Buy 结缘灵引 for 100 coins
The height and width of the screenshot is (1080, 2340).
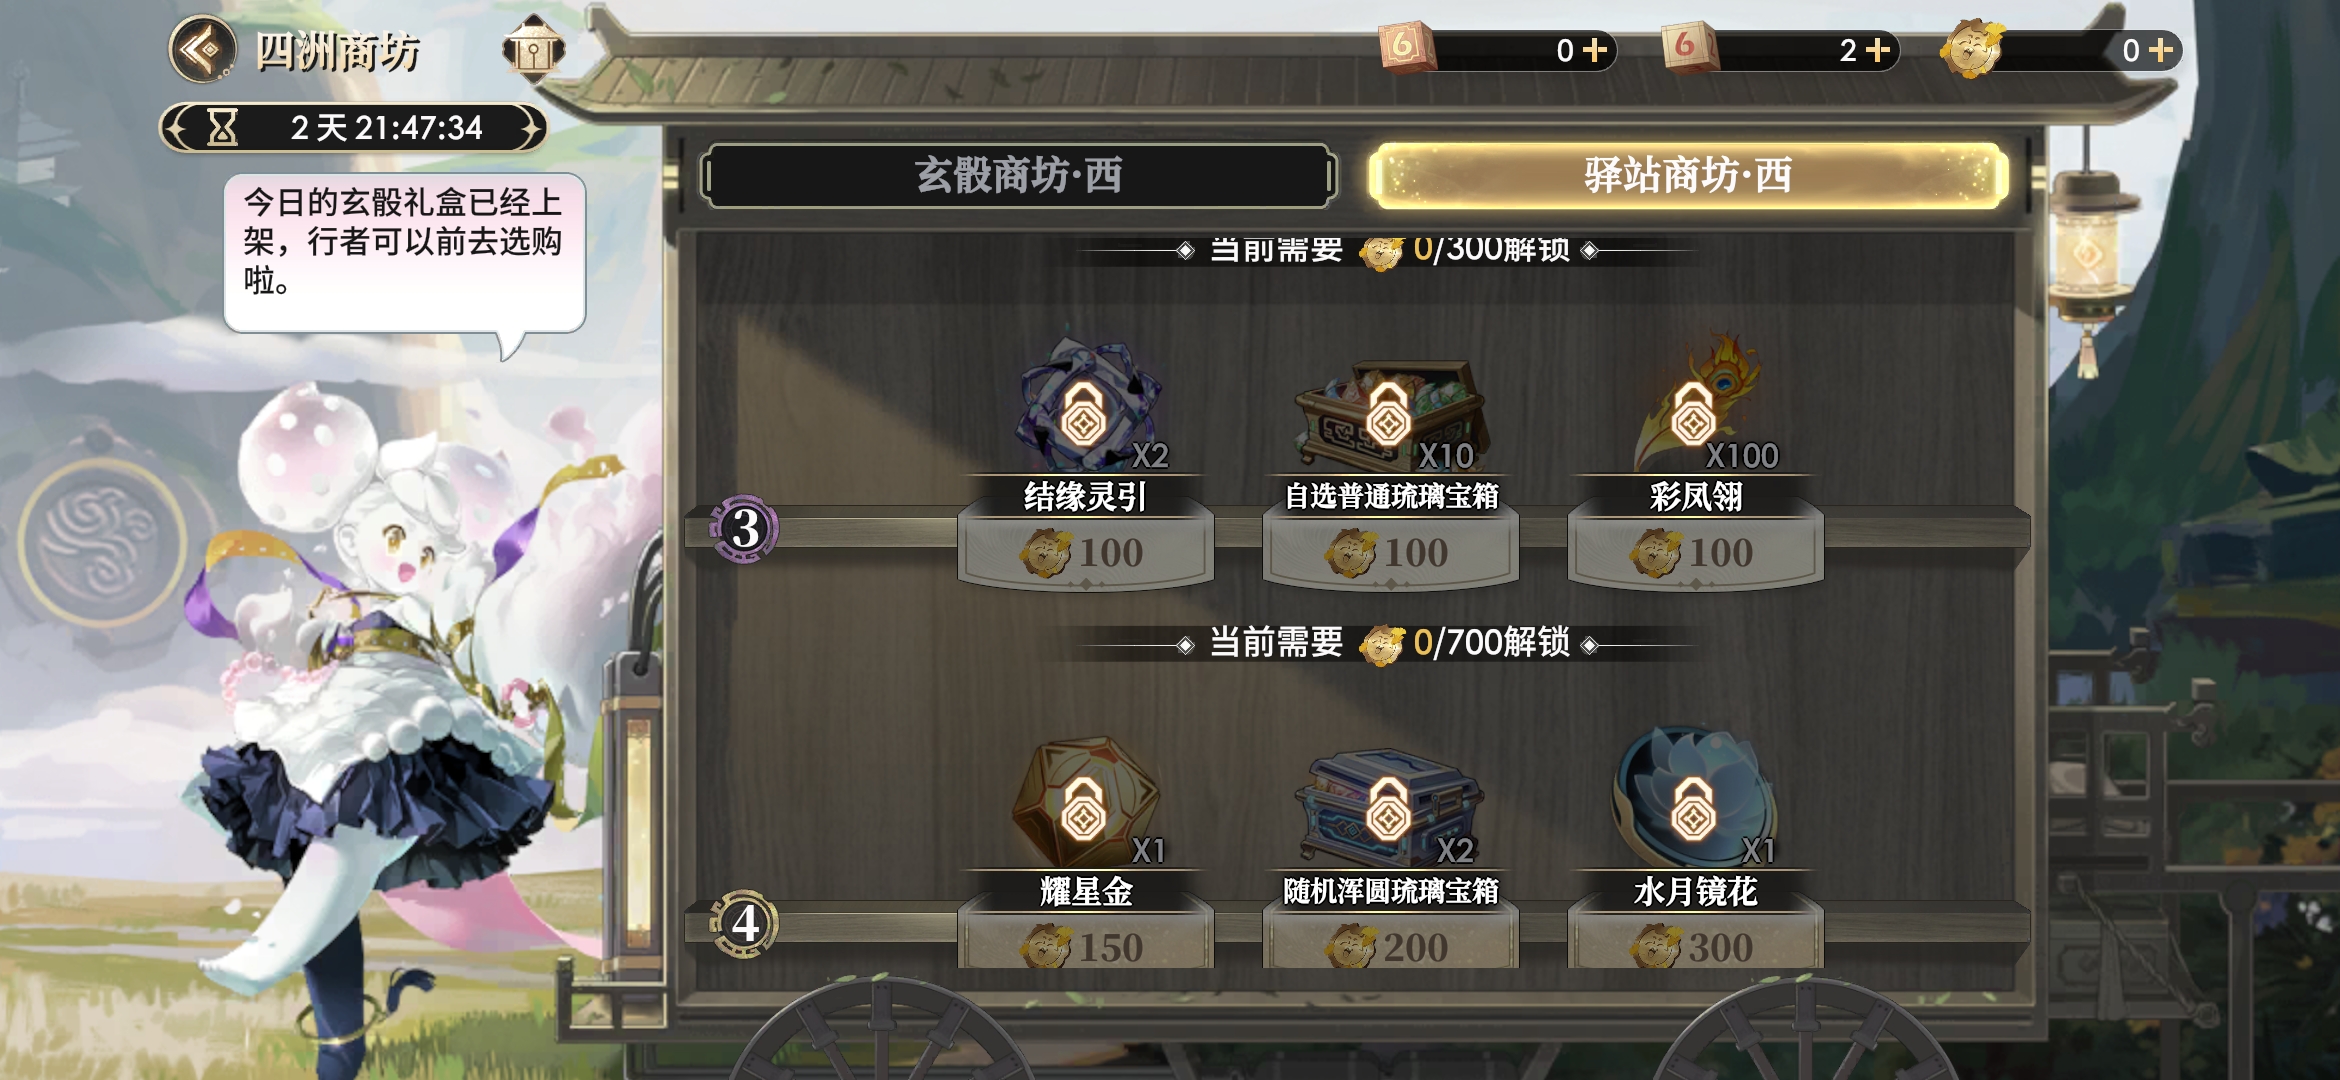click(x=1086, y=551)
